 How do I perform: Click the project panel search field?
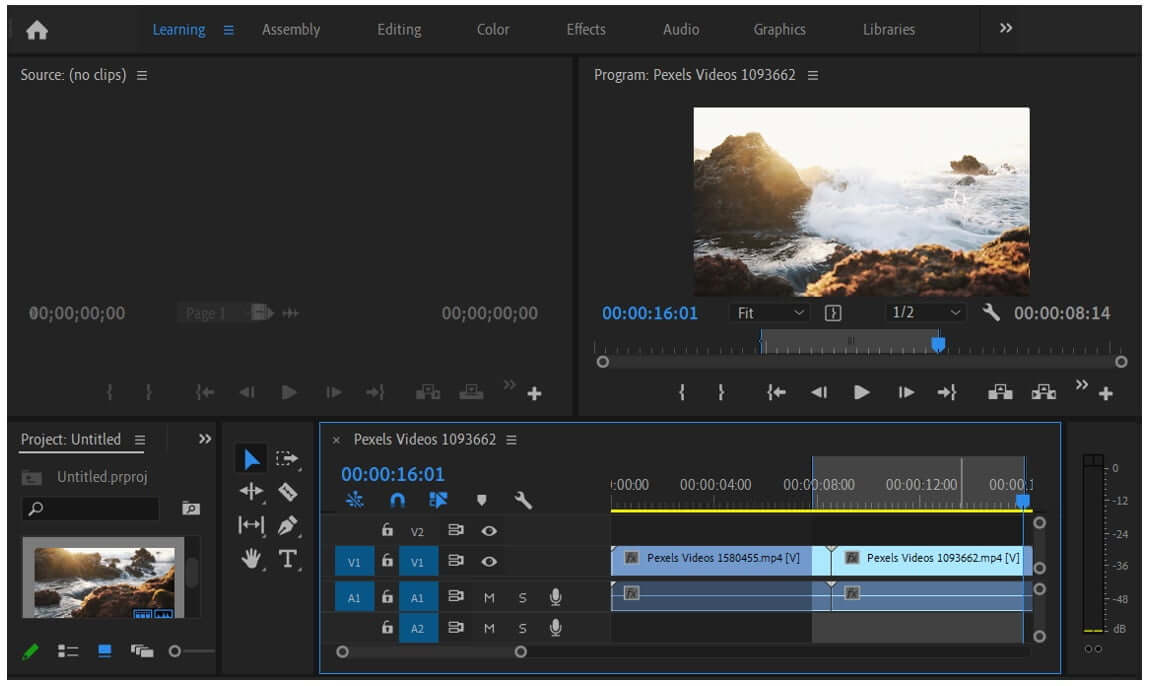coord(91,509)
